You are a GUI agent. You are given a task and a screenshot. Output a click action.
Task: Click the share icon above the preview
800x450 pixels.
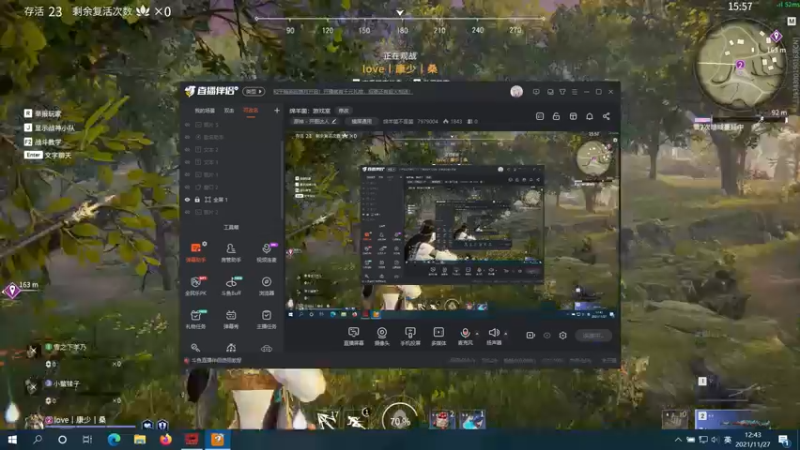(x=606, y=116)
